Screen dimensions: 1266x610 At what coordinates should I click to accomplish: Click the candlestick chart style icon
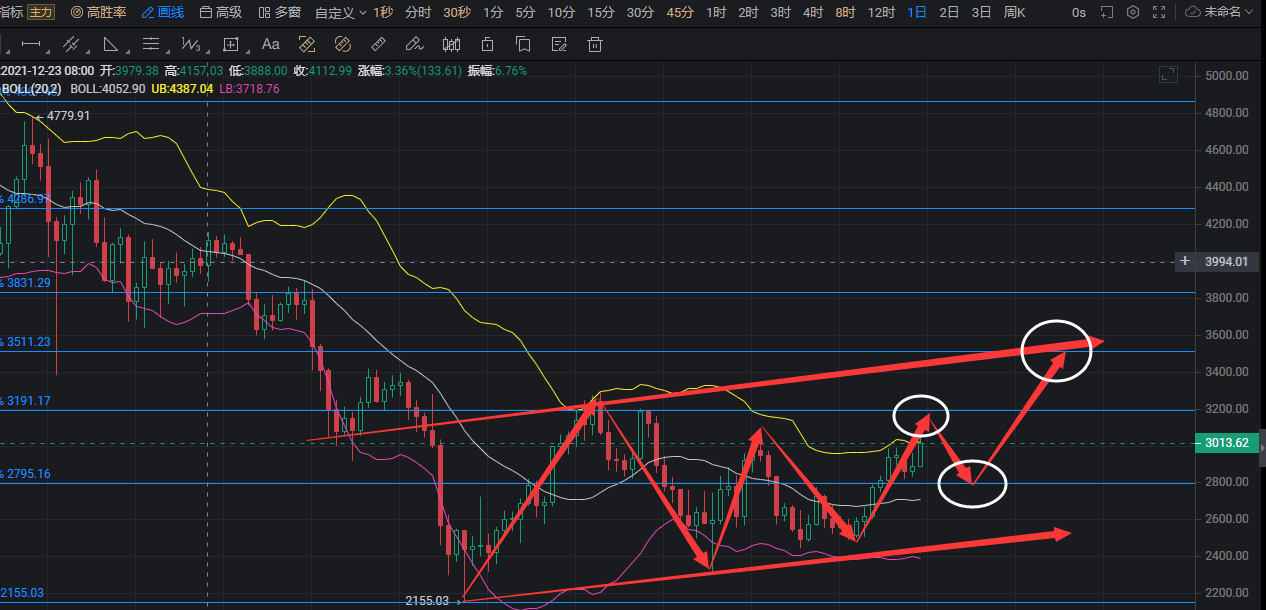click(x=451, y=45)
